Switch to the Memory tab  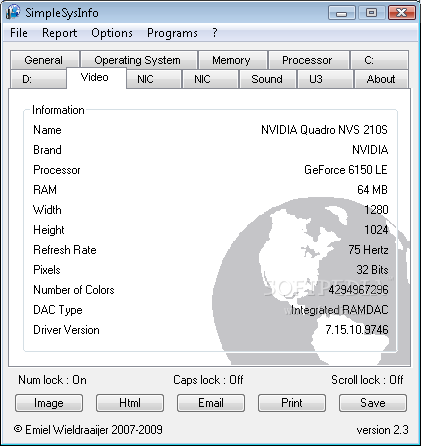tap(233, 60)
